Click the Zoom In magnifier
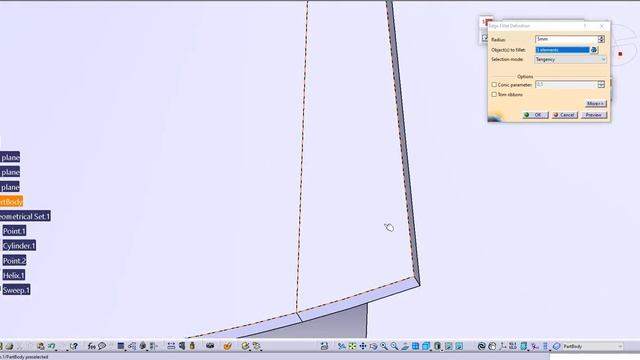This screenshot has width=640, height=360. 384,346
